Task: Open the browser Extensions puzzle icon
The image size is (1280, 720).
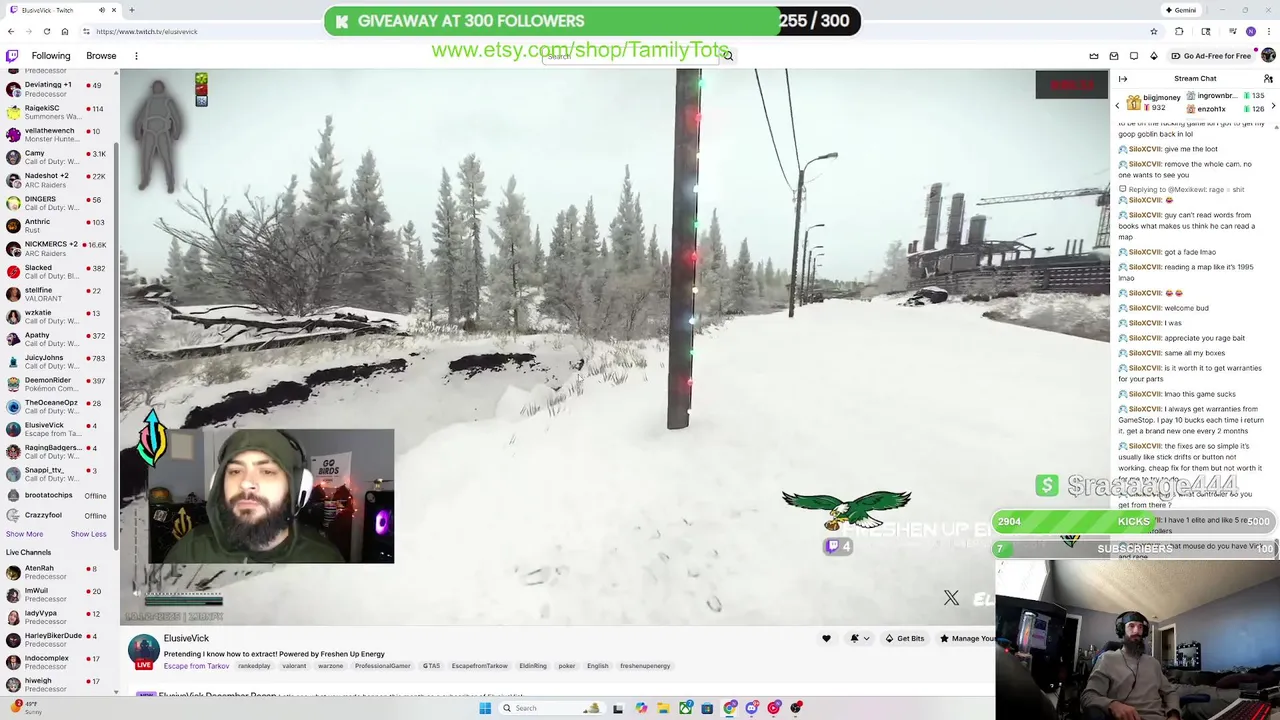Action: 1179,32
